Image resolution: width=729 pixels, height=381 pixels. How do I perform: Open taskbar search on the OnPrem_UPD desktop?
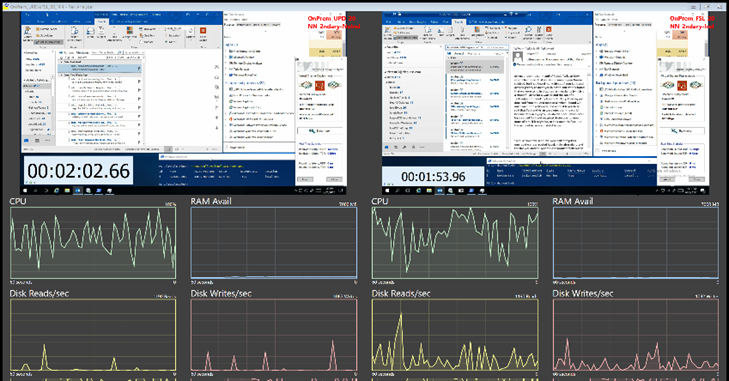tap(35, 190)
